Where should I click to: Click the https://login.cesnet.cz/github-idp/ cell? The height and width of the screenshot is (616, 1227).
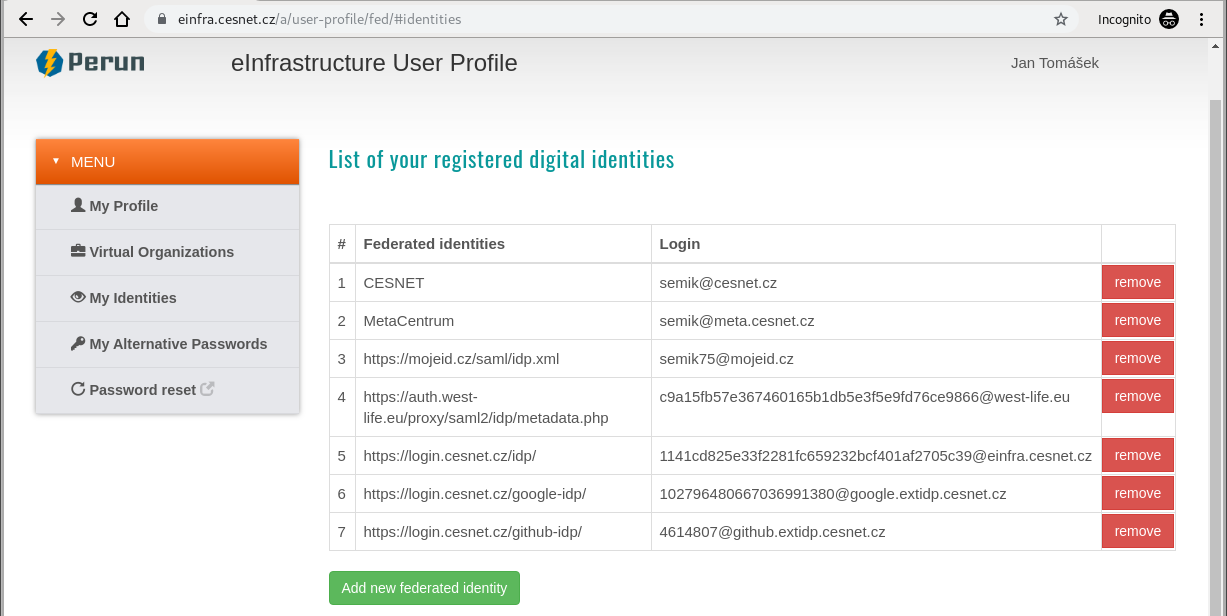pos(503,532)
